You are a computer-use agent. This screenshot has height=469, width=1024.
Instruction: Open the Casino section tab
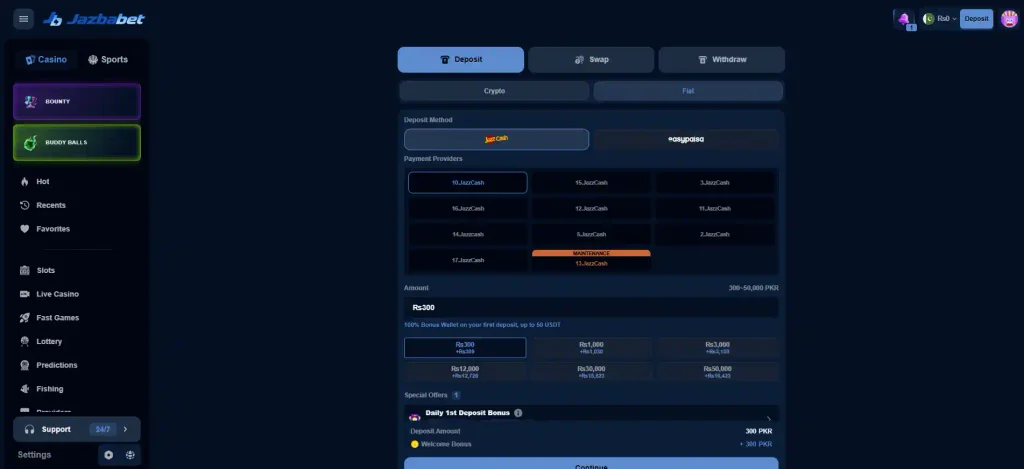[x=46, y=59]
